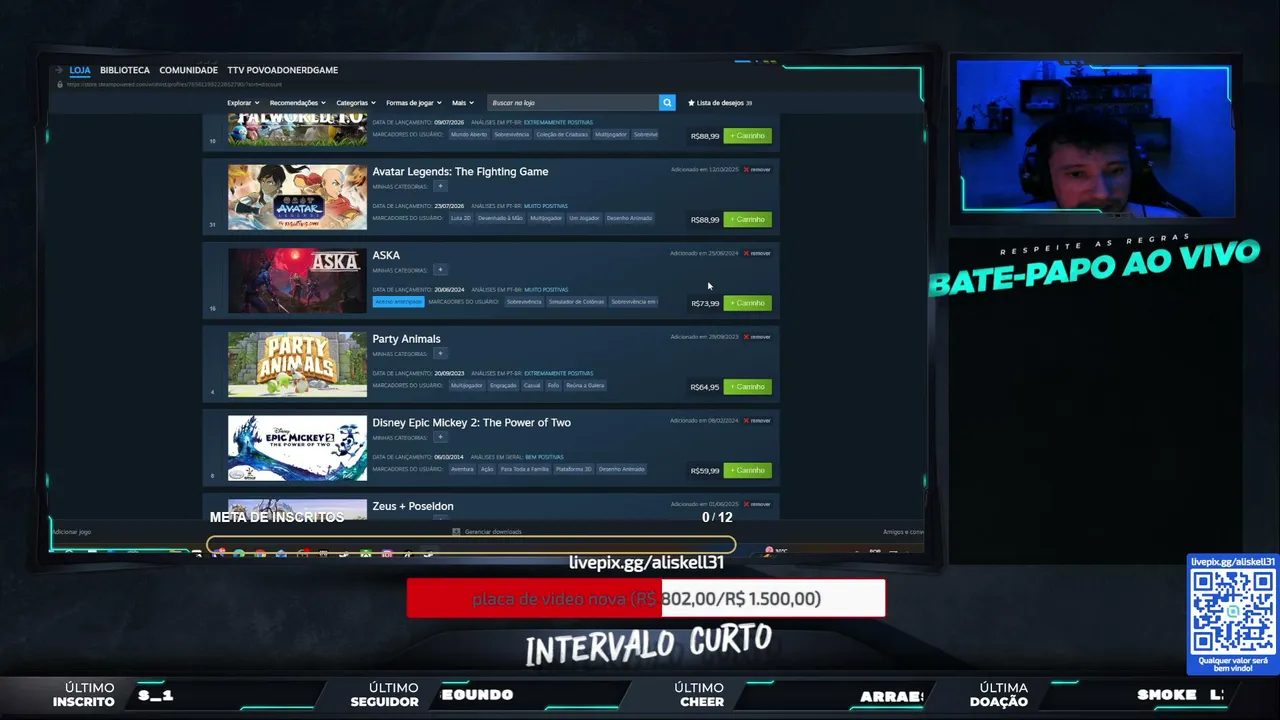Select Party Animals' Multijogador tag
The width and height of the screenshot is (1280, 720).
[466, 385]
